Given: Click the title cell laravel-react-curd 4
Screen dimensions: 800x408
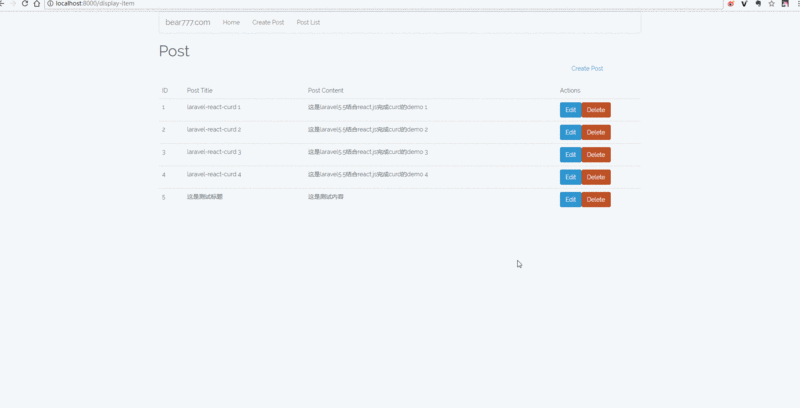Looking at the screenshot, I should pyautogui.click(x=214, y=174).
